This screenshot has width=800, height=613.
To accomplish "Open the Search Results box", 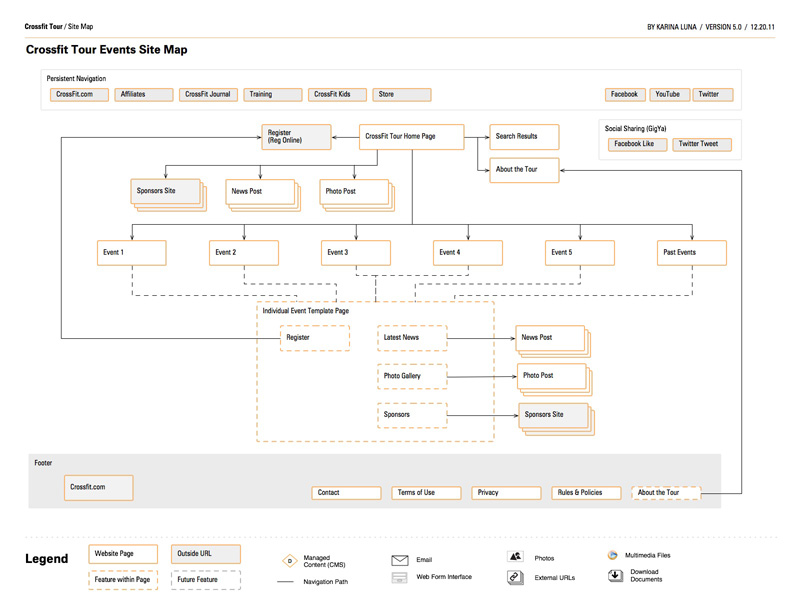I will (x=524, y=137).
